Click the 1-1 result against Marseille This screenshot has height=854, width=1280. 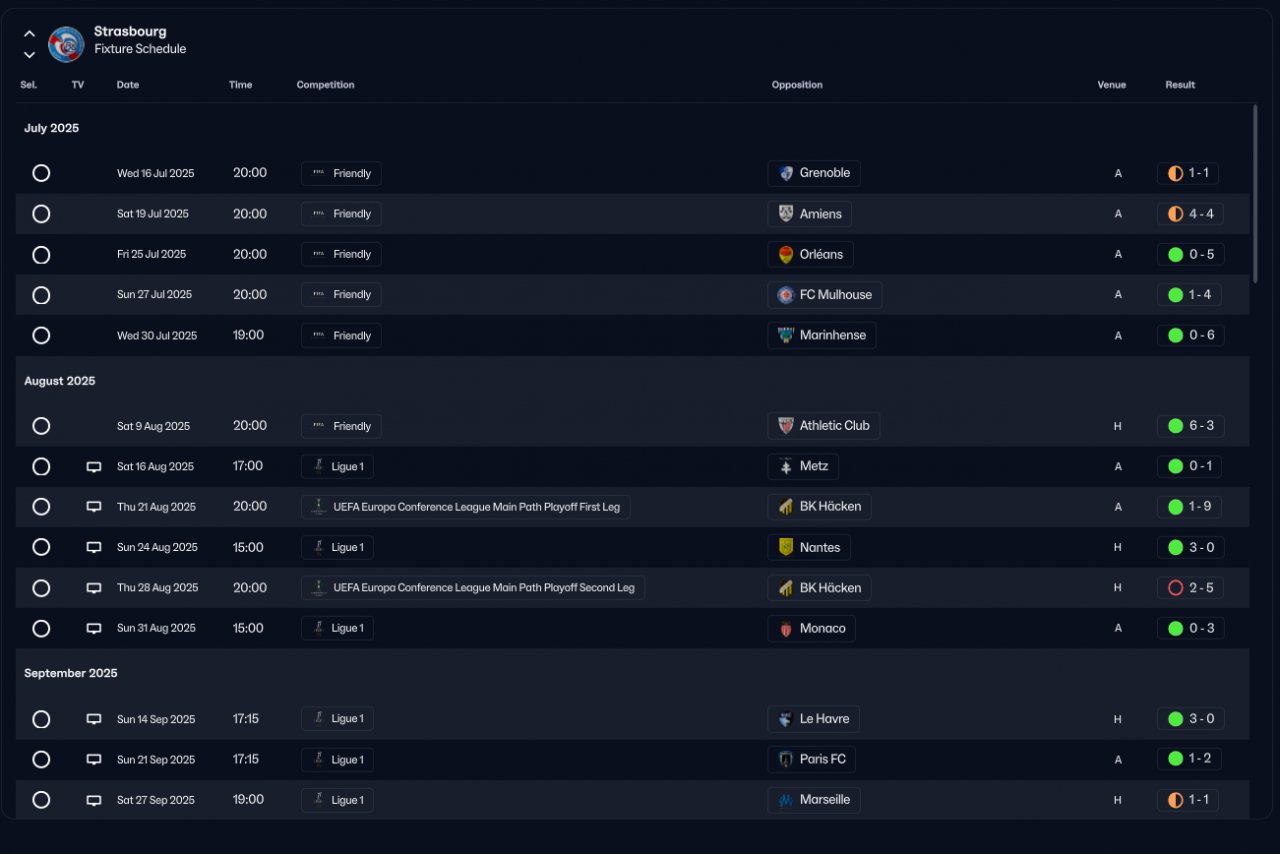click(1188, 800)
